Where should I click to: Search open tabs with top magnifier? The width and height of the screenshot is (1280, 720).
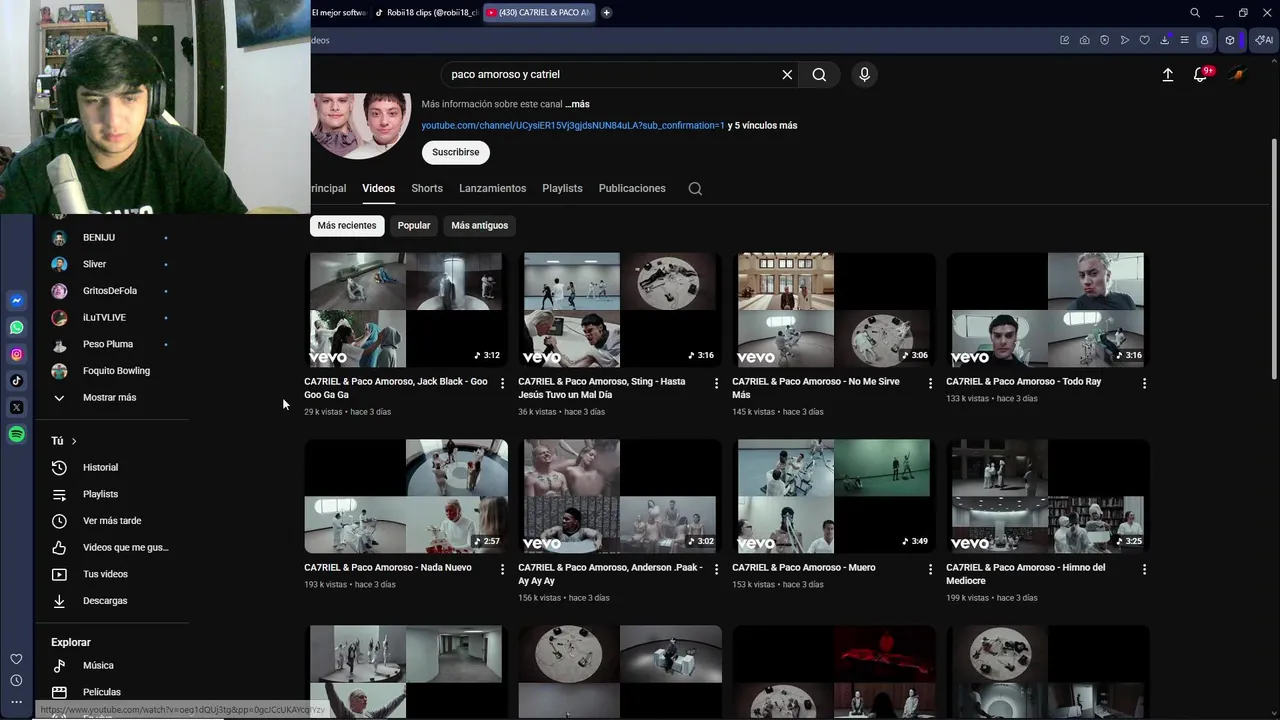click(x=1195, y=13)
